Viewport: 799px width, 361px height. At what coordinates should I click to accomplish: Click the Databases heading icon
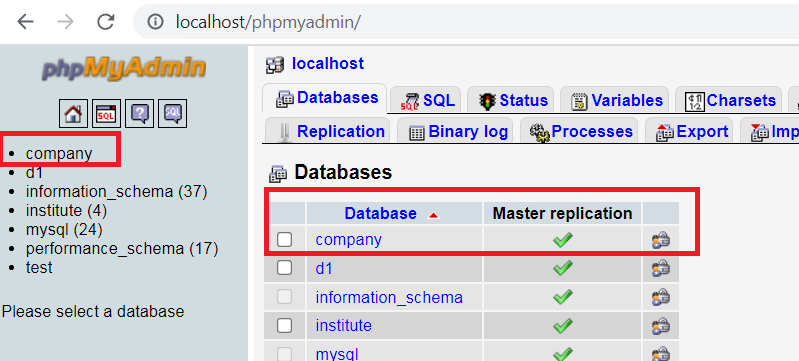pyautogui.click(x=278, y=173)
